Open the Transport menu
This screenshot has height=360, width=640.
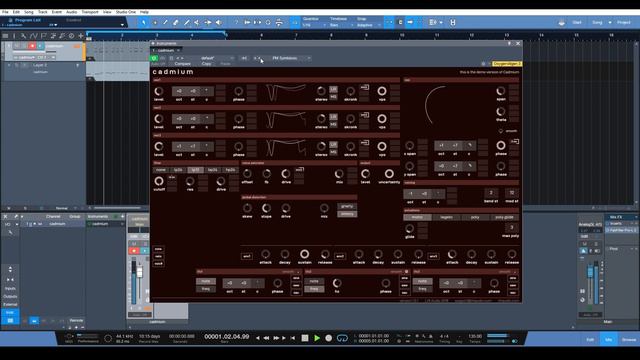point(90,12)
